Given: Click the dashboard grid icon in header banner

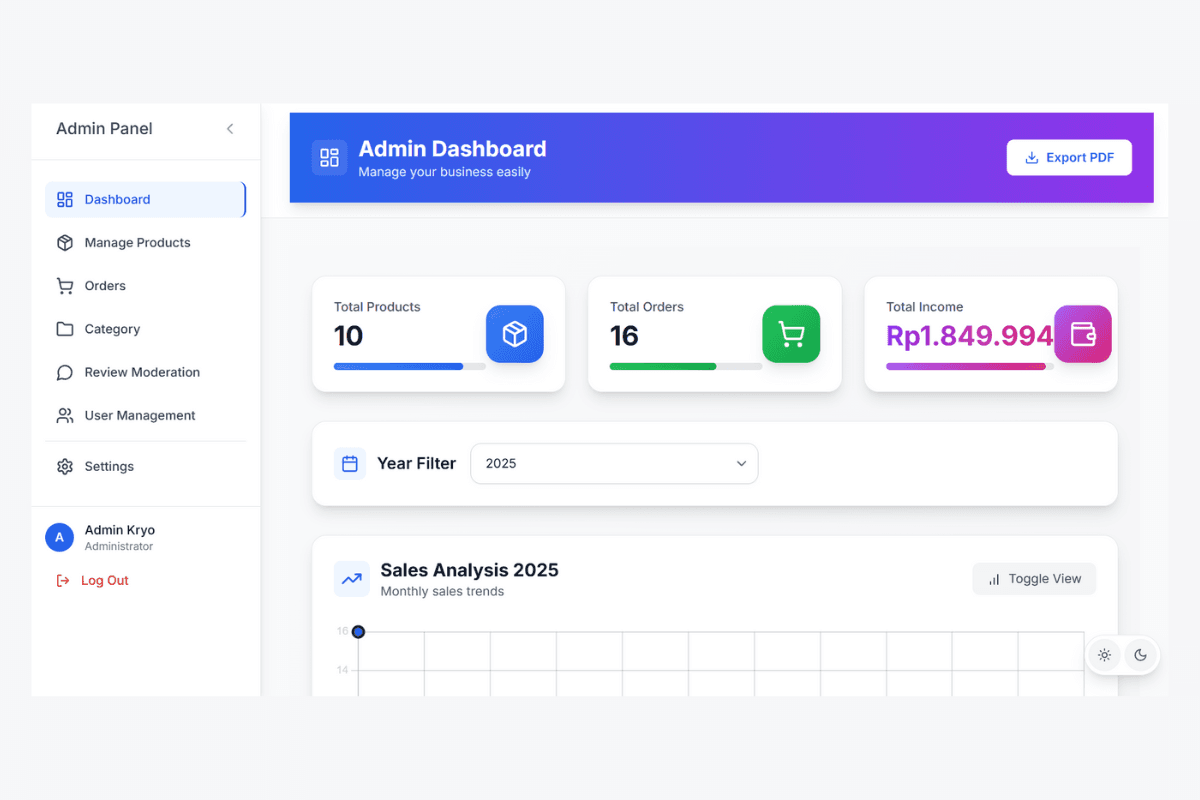Looking at the screenshot, I should click(x=329, y=158).
